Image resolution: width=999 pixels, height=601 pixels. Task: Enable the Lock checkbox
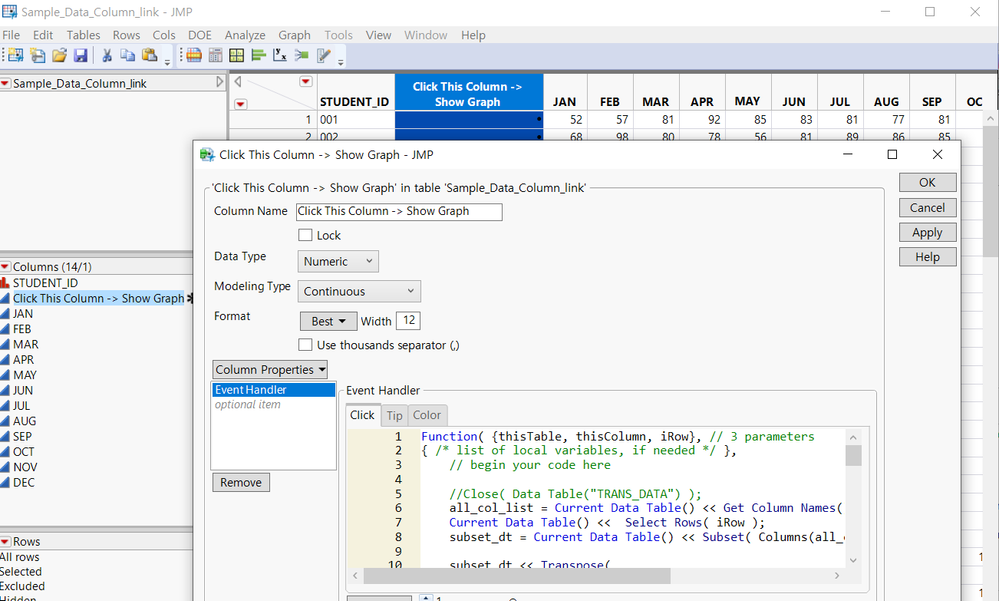click(x=306, y=236)
